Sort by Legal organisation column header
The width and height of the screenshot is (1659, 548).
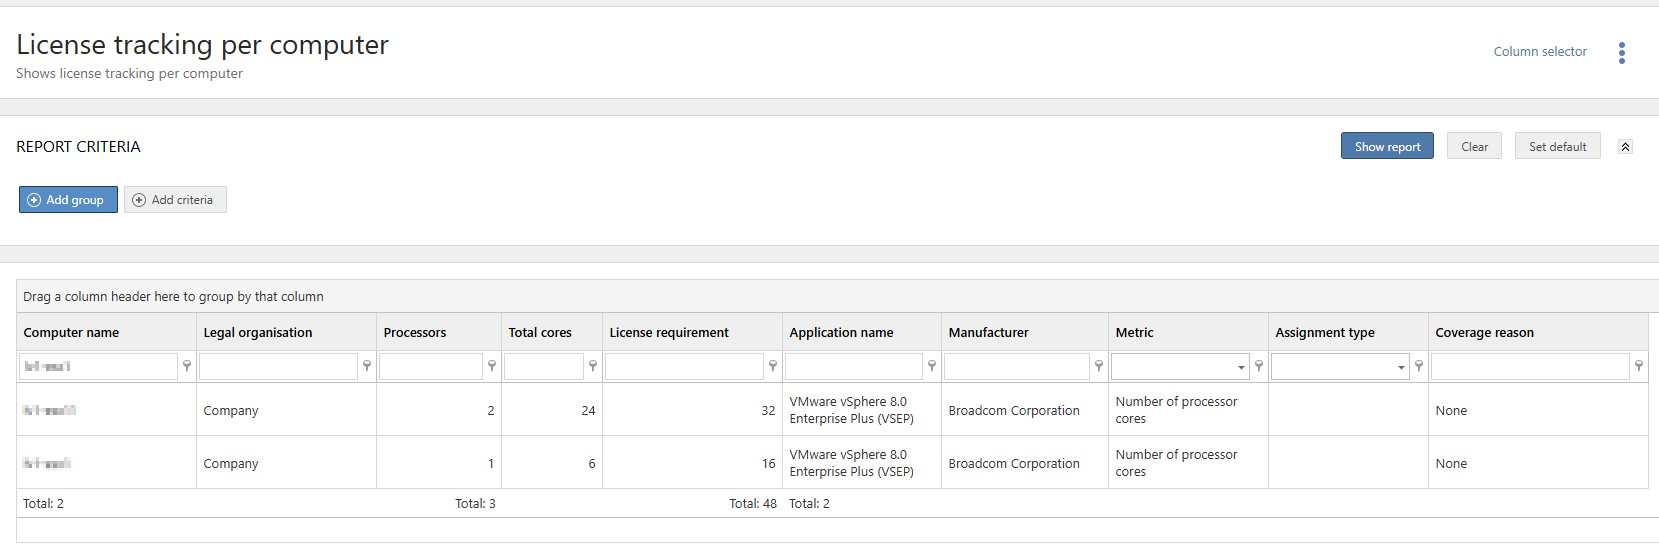click(x=286, y=332)
